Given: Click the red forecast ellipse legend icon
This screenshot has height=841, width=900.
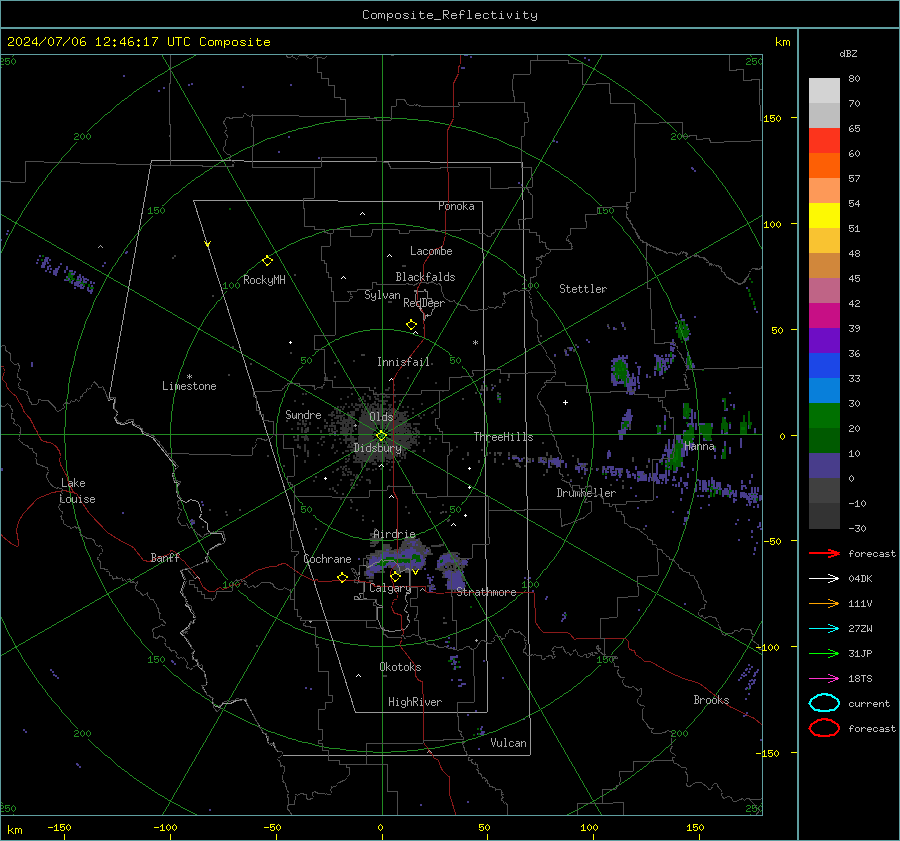Looking at the screenshot, I should [x=824, y=728].
